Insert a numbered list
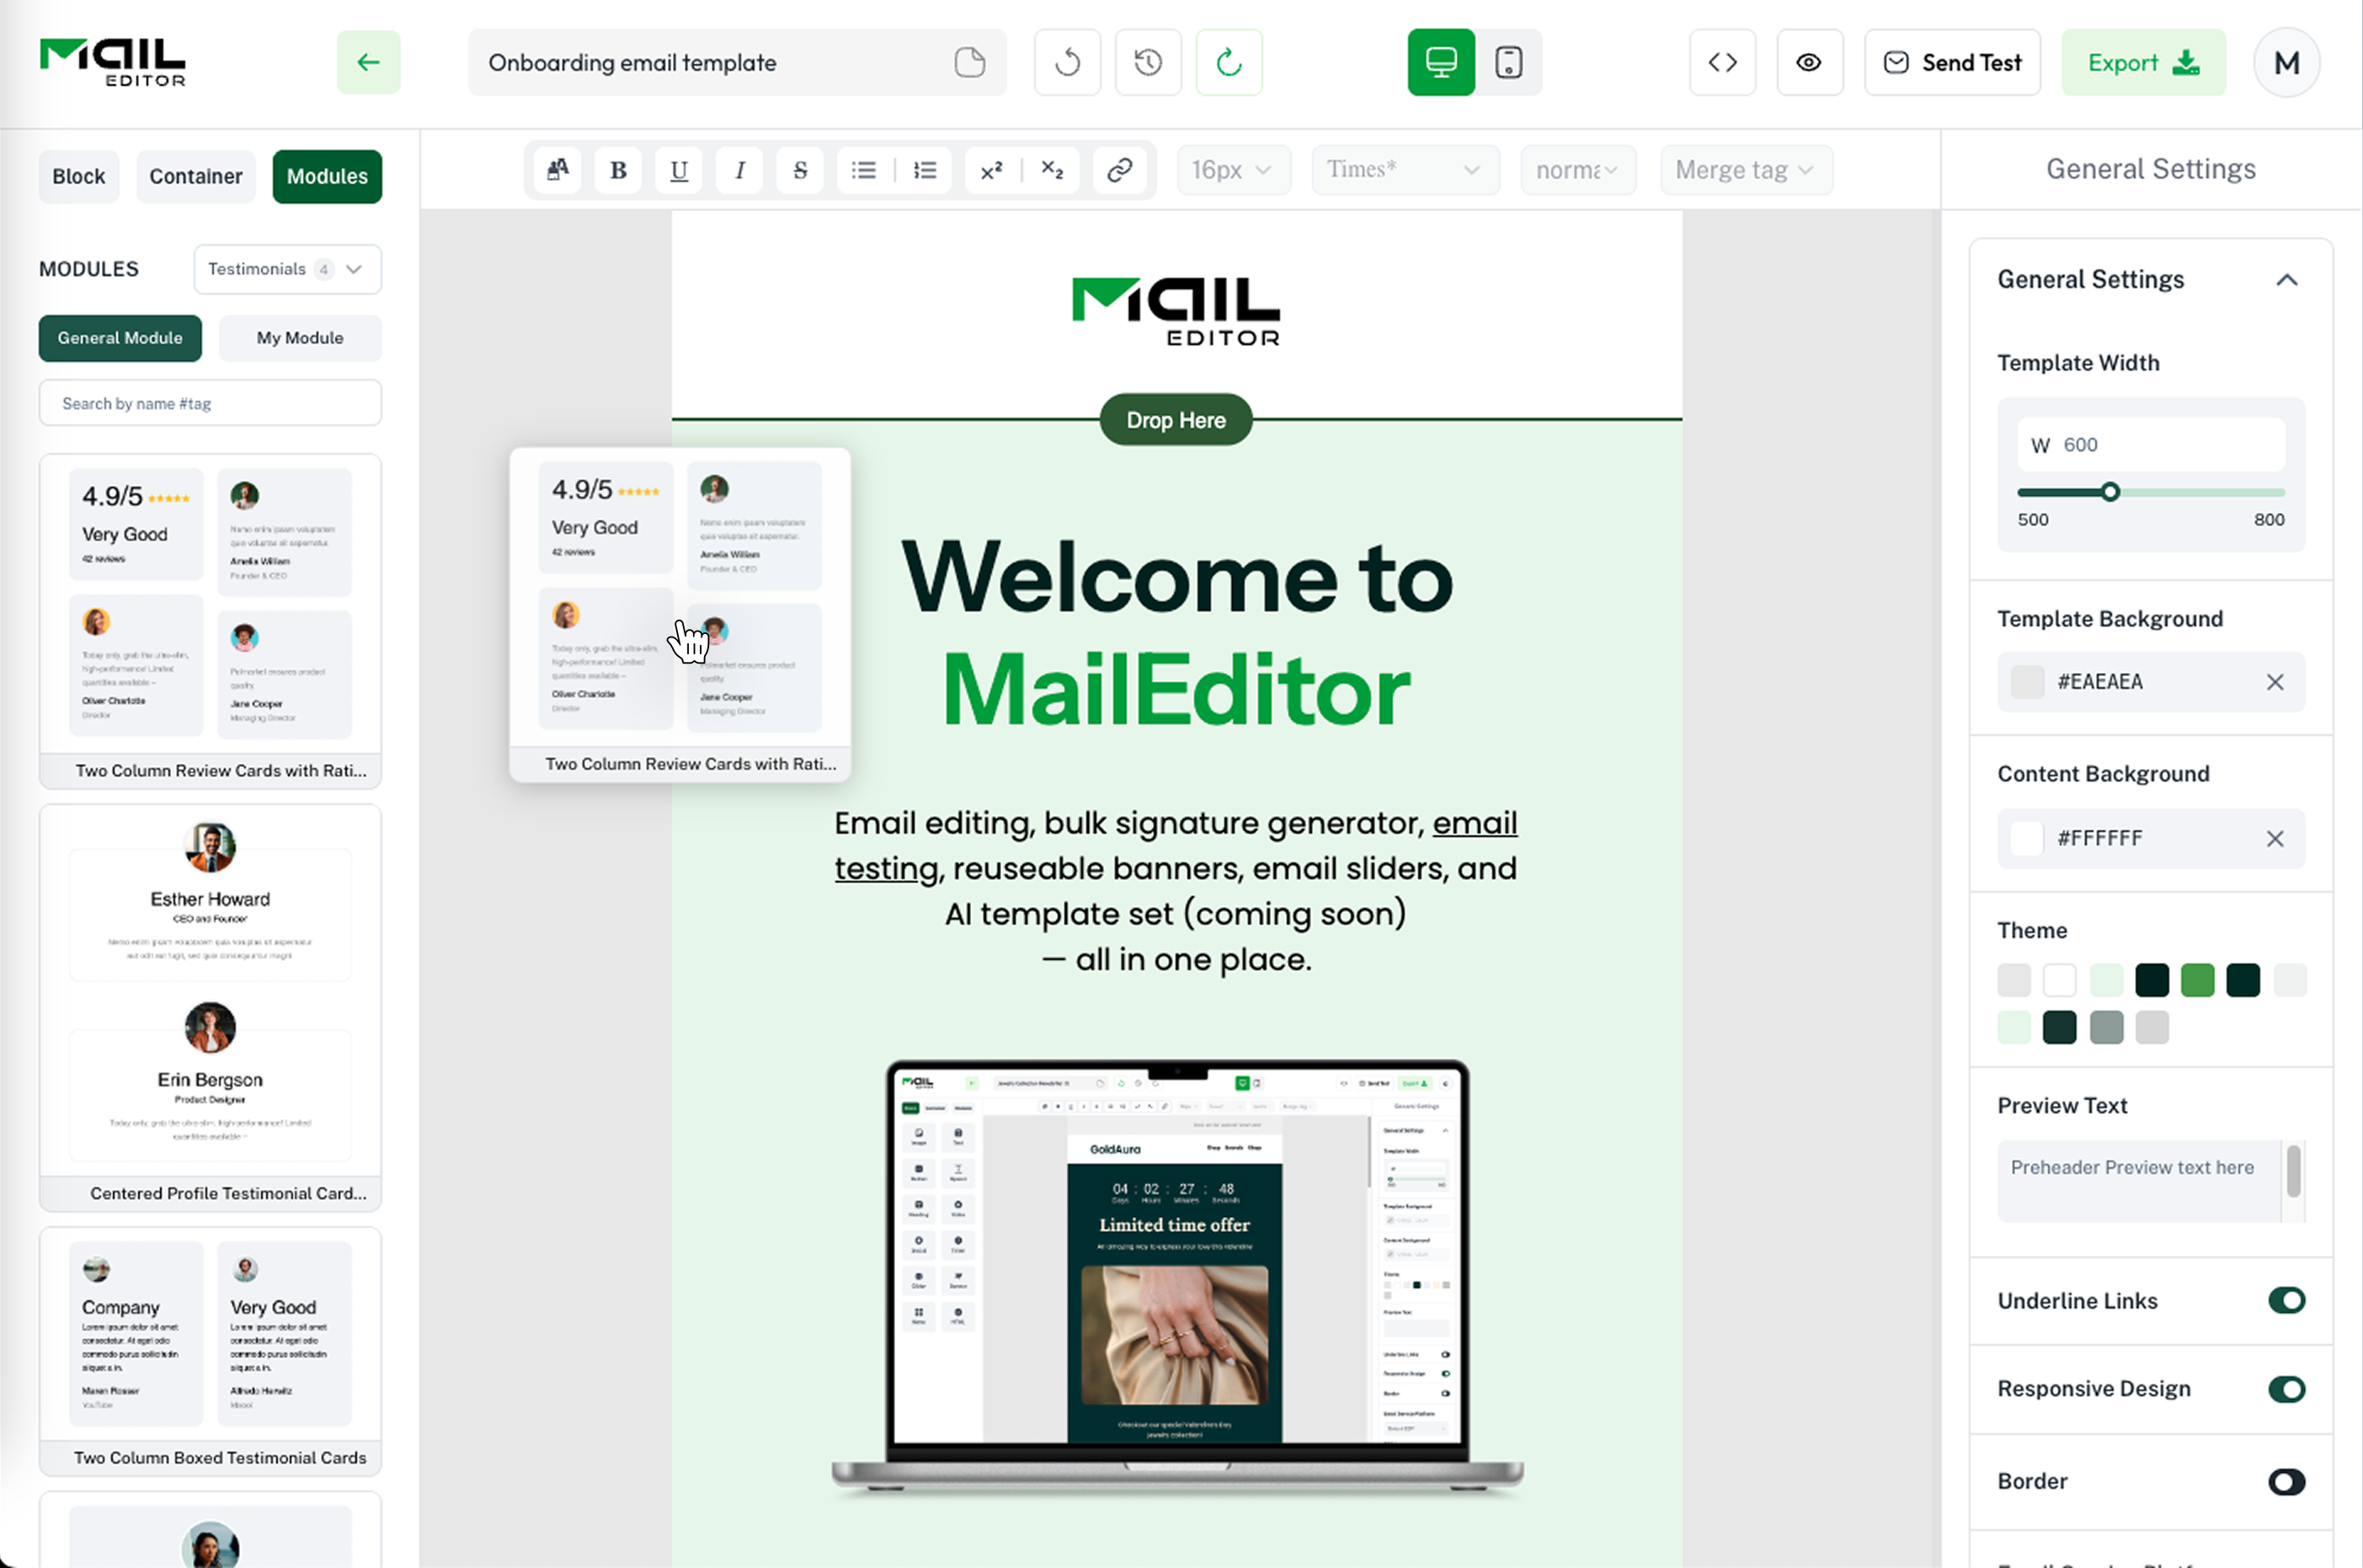 [x=925, y=170]
